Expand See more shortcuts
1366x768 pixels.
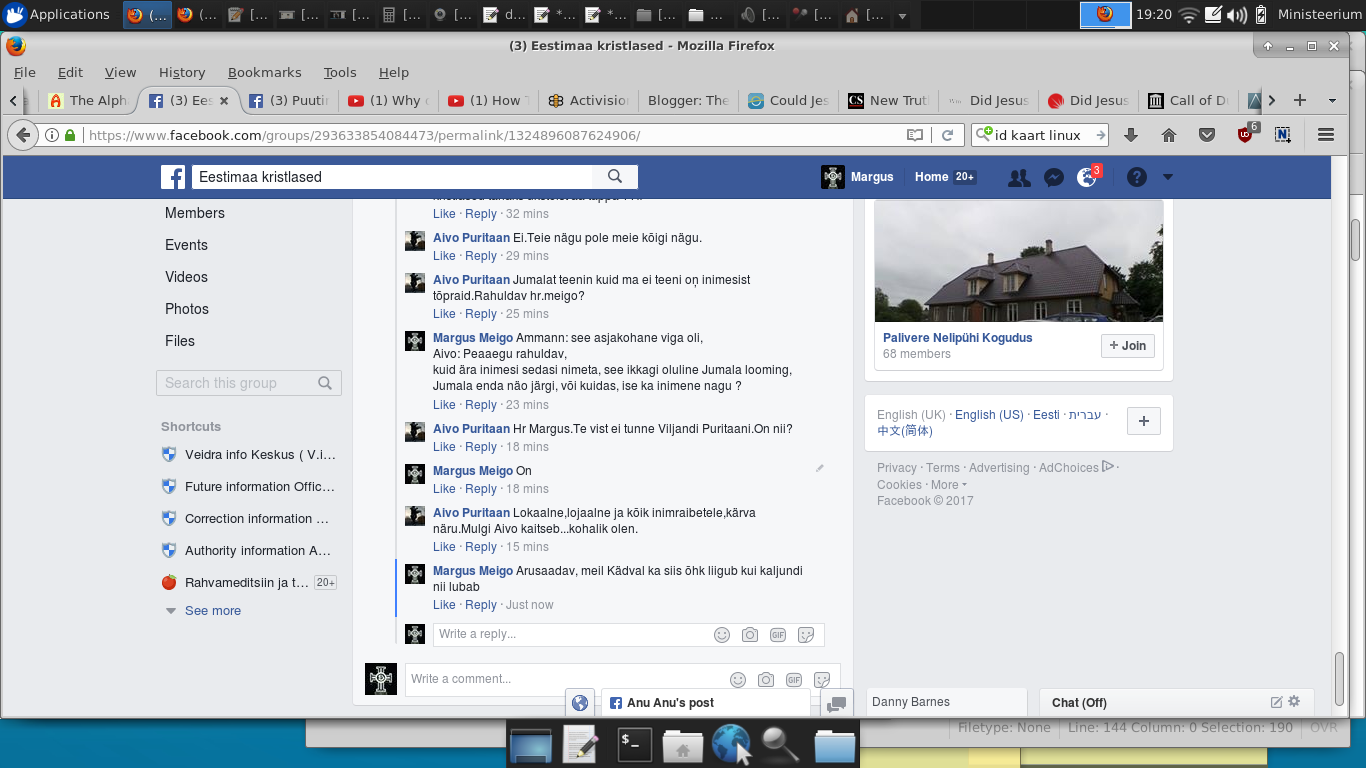click(212, 611)
